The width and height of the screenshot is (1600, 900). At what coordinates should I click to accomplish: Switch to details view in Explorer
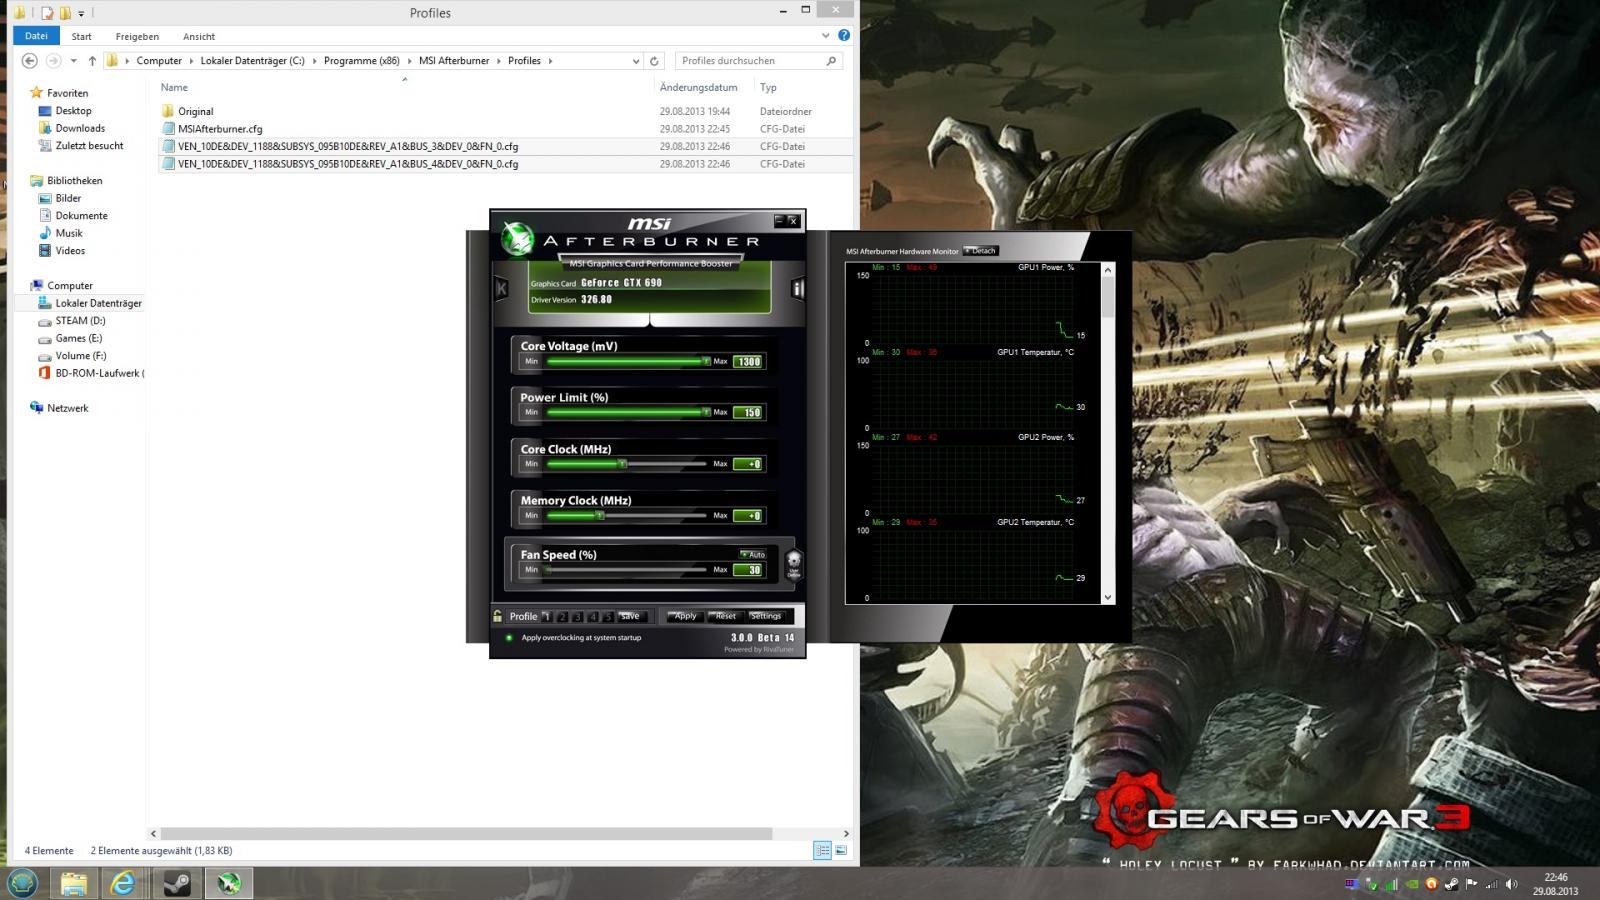tap(823, 851)
